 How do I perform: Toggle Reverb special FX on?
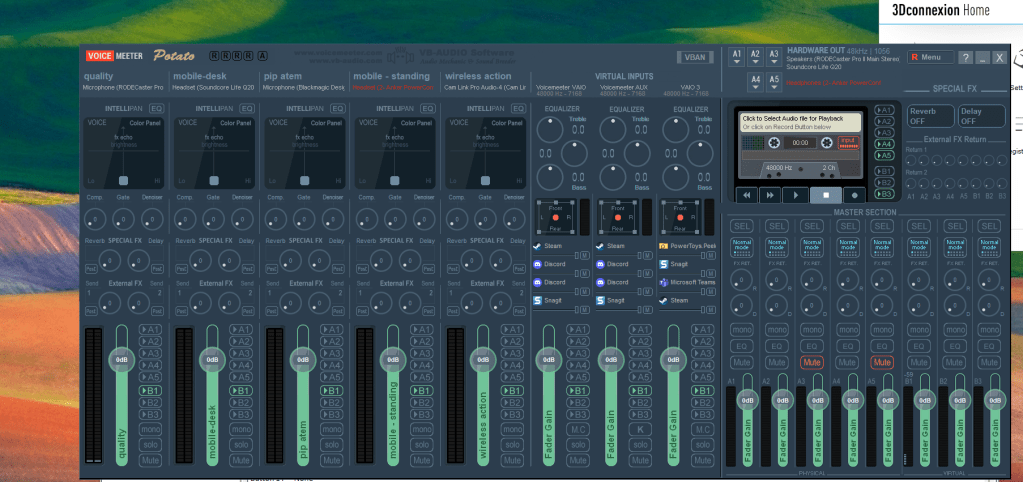coord(930,116)
